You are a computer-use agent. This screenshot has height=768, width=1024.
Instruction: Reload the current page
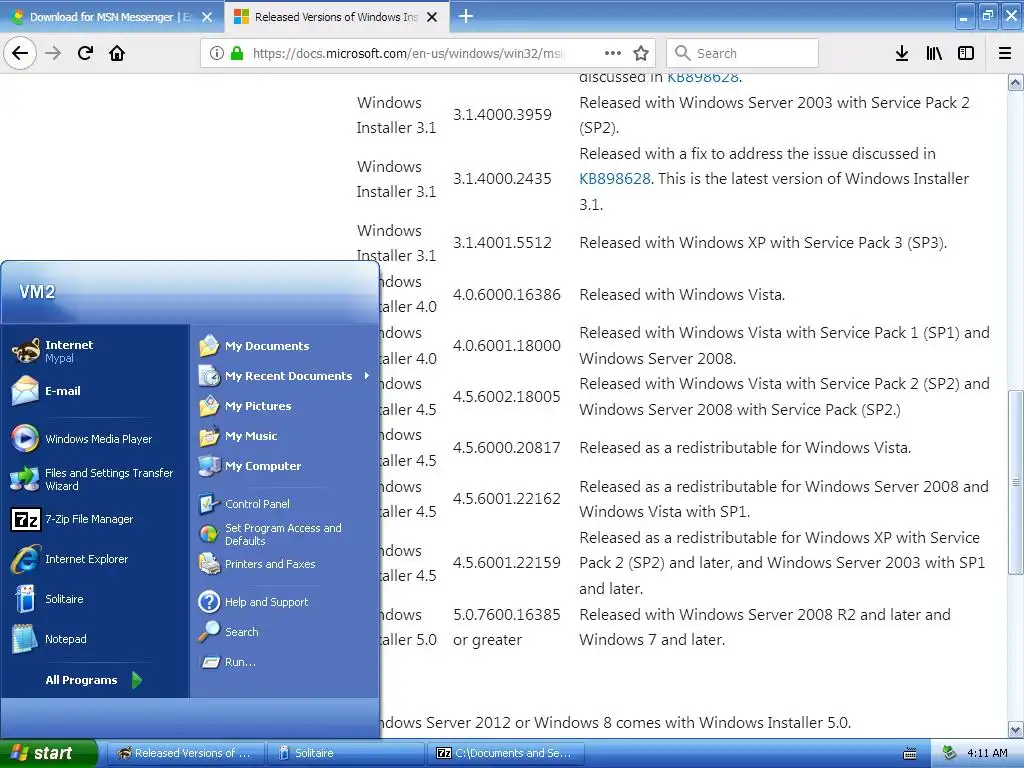pos(85,53)
